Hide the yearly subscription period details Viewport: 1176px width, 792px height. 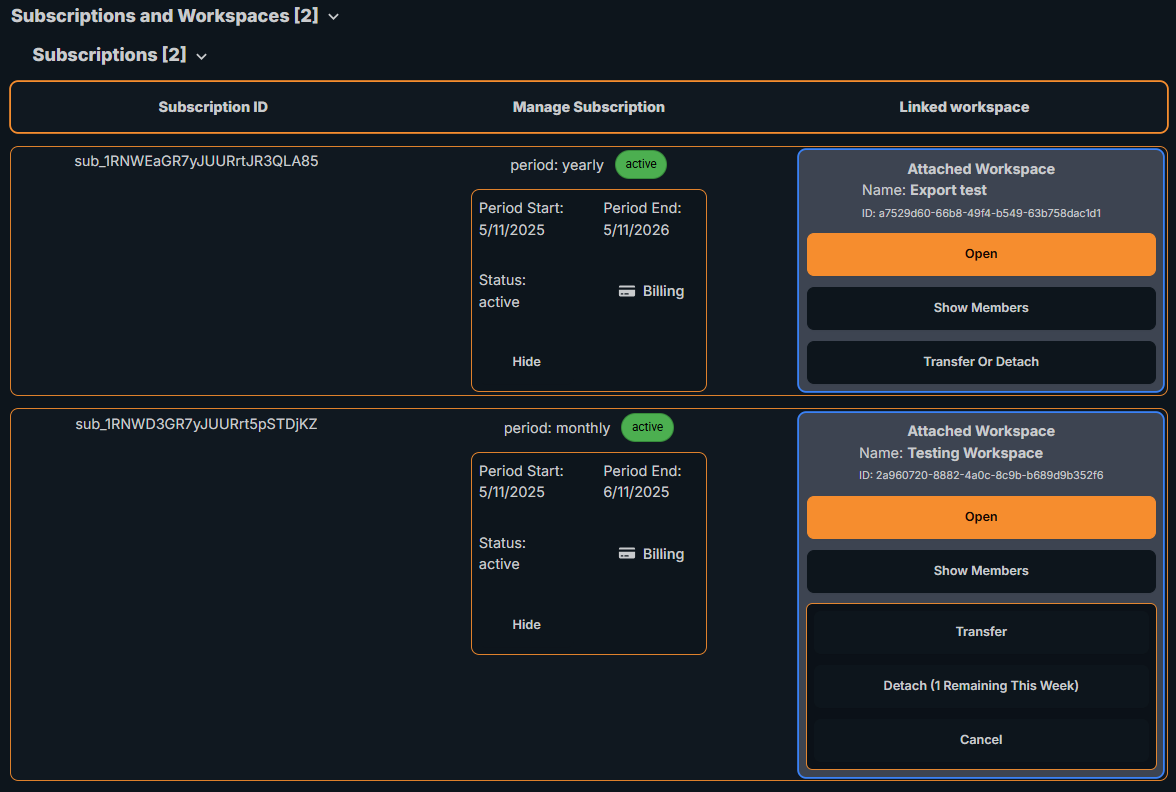[x=526, y=361]
